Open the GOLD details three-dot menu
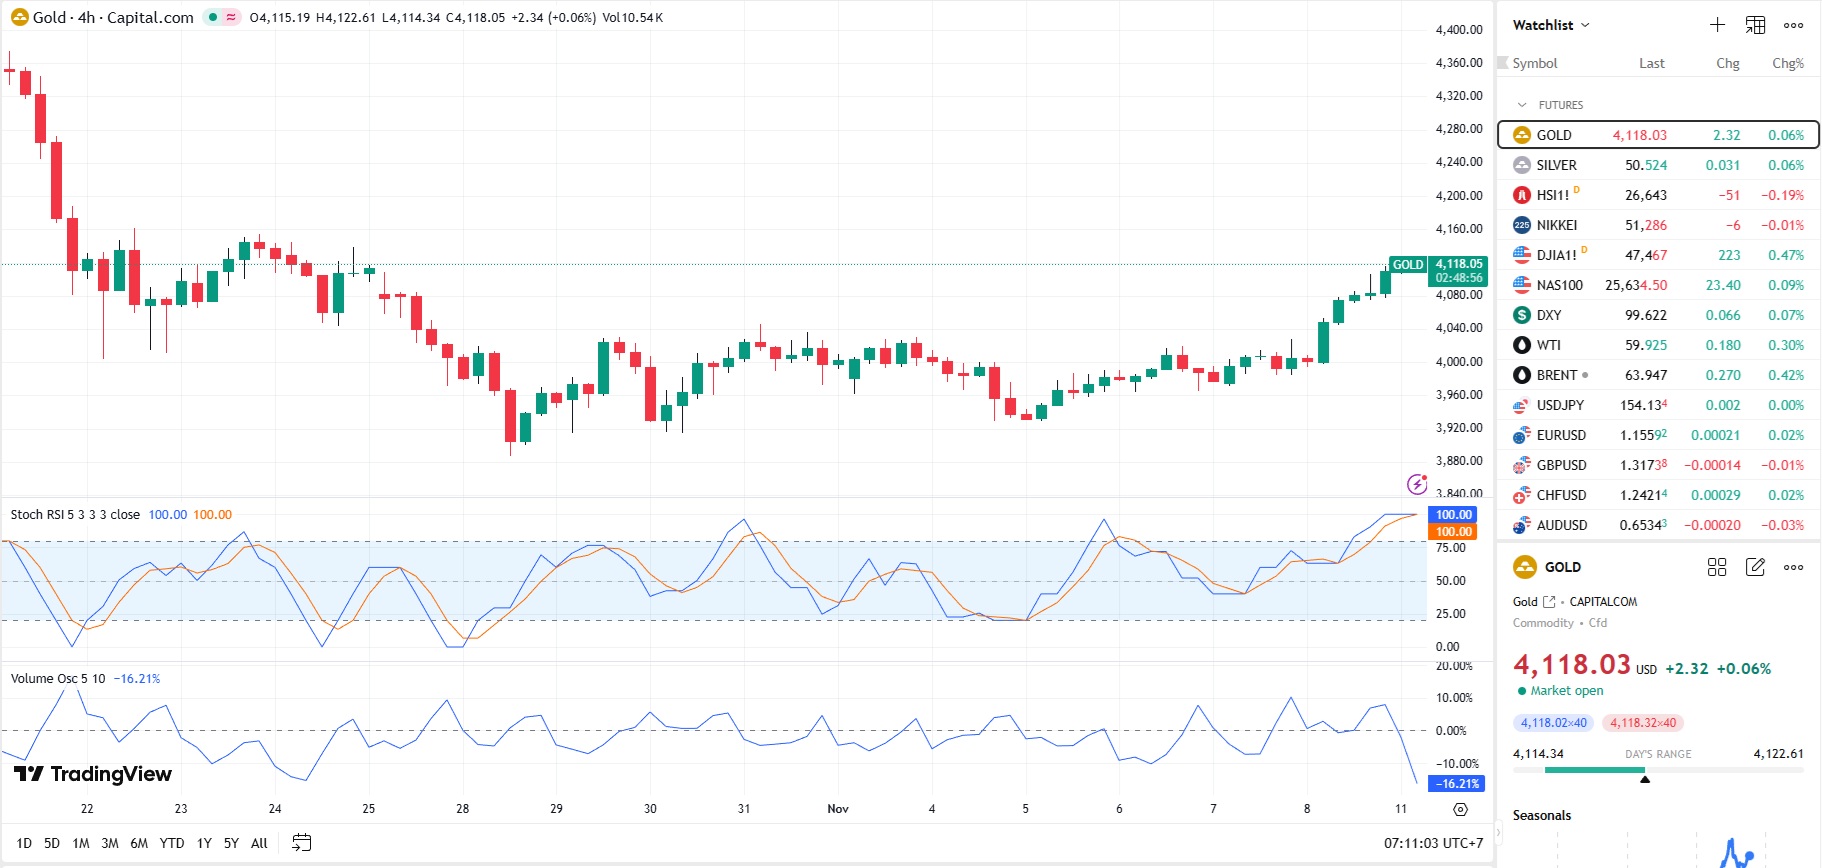1822x868 pixels. (1793, 567)
